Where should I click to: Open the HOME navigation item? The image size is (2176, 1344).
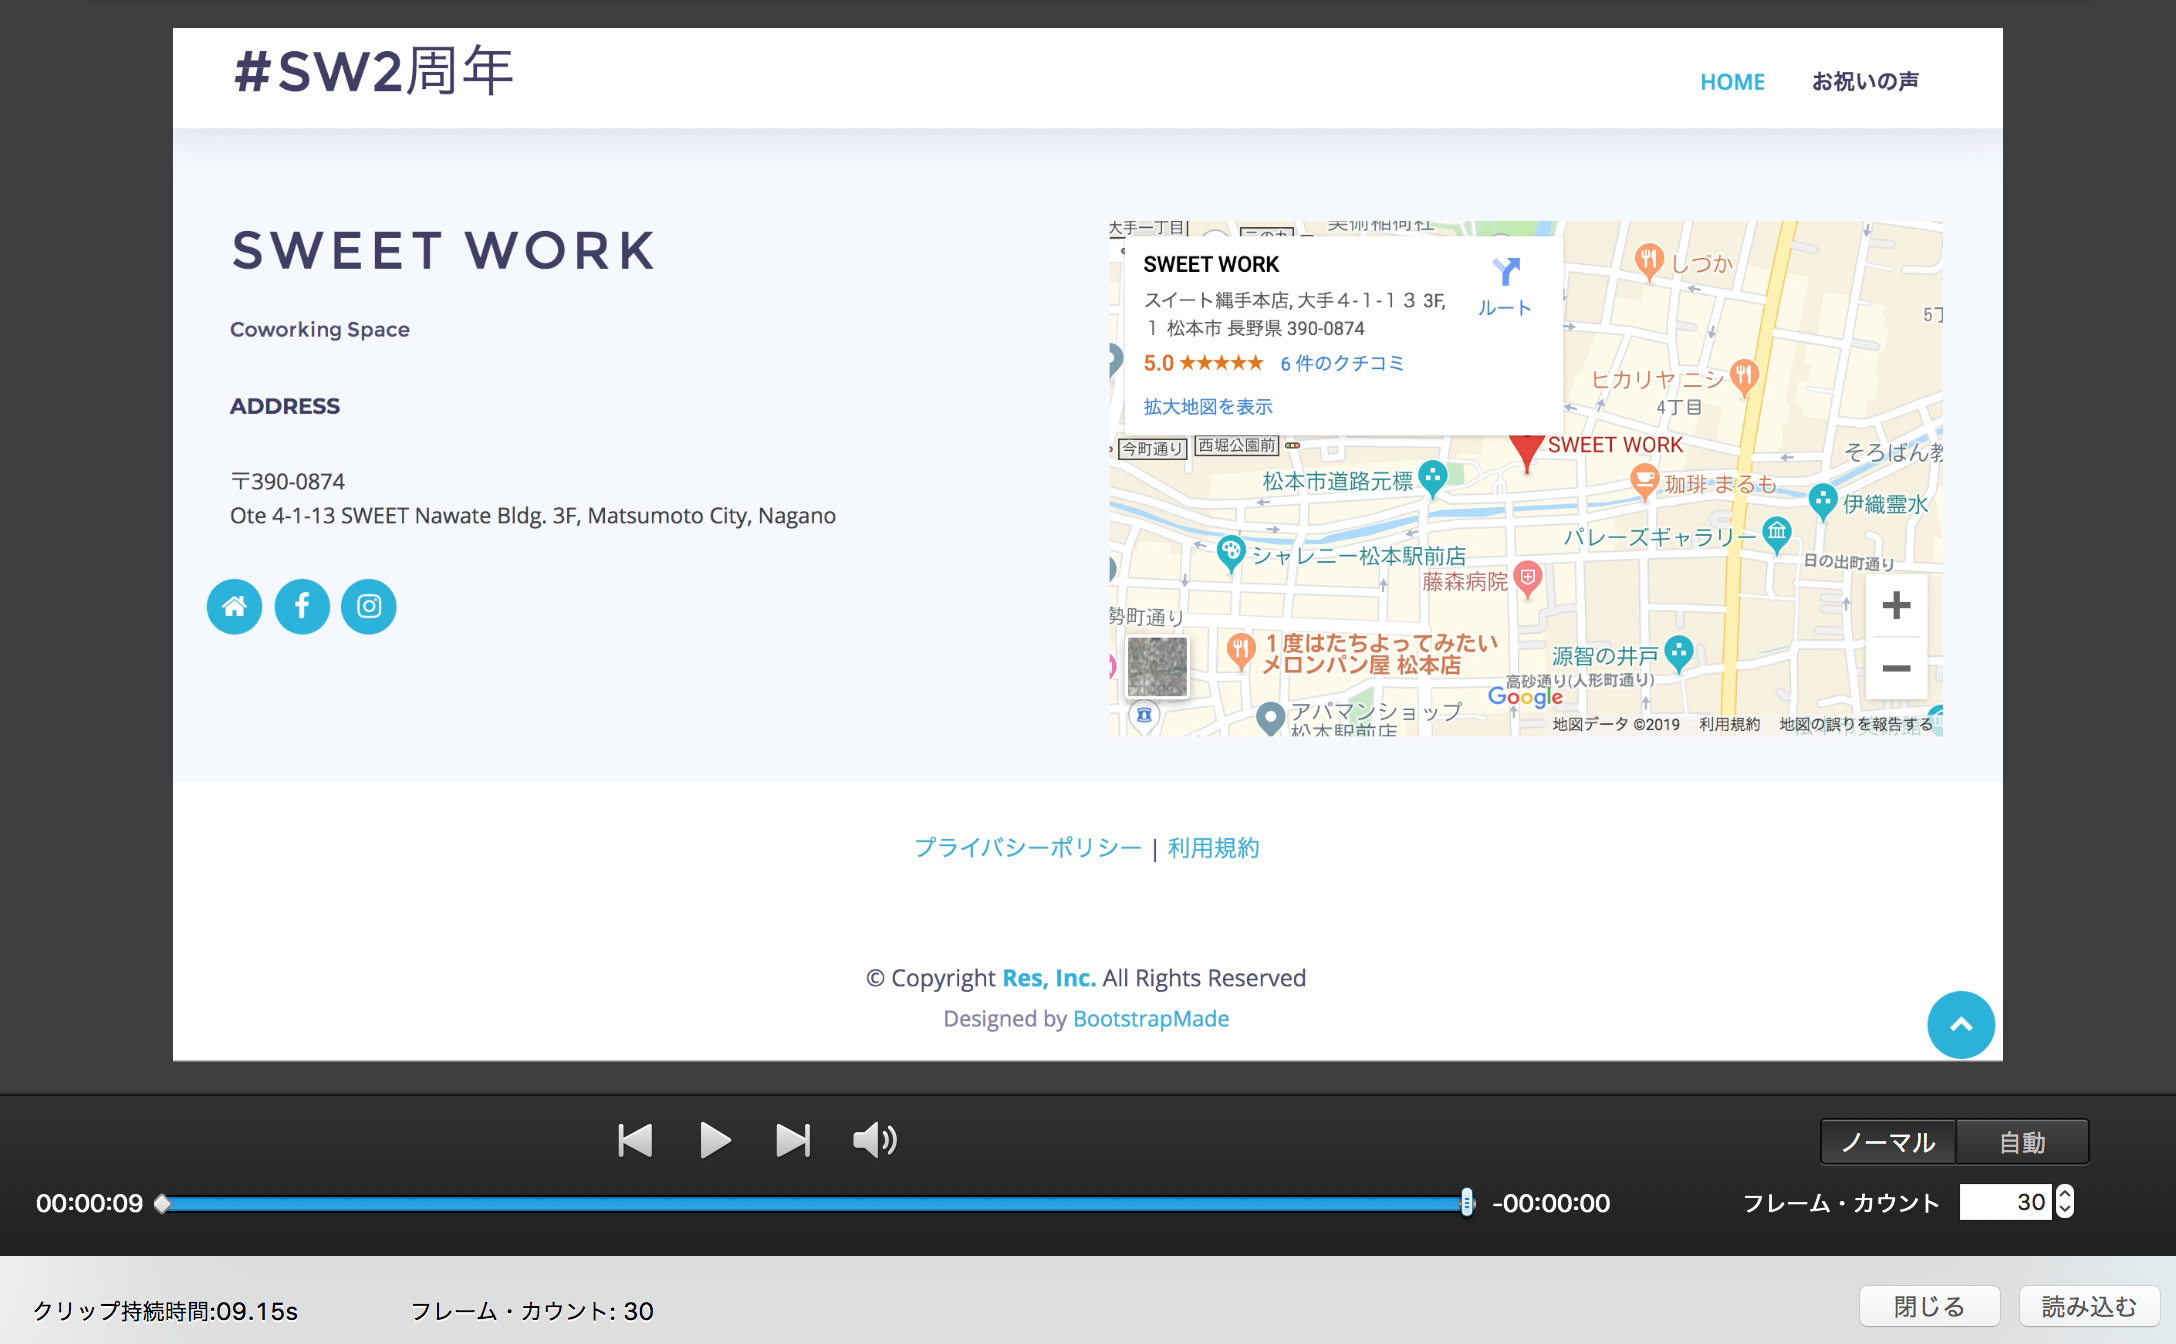click(x=1733, y=82)
